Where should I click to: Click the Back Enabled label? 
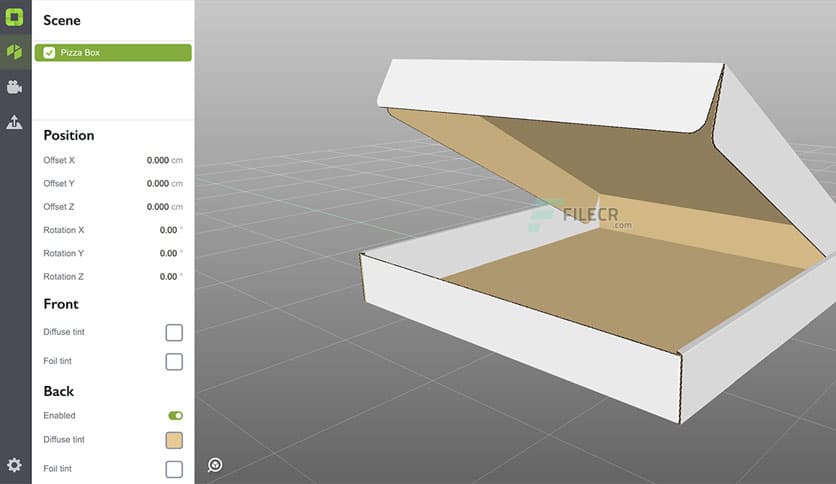click(x=59, y=415)
